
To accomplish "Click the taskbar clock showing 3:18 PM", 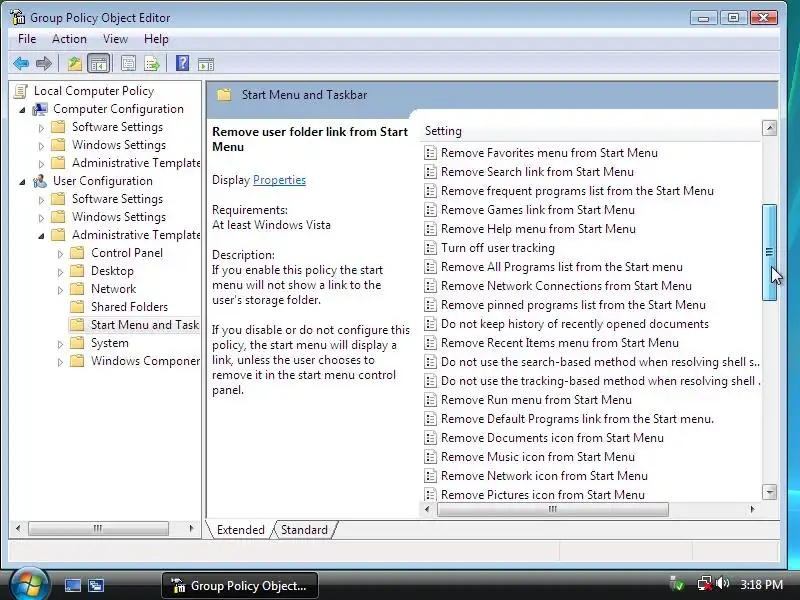I will pyautogui.click(x=761, y=585).
